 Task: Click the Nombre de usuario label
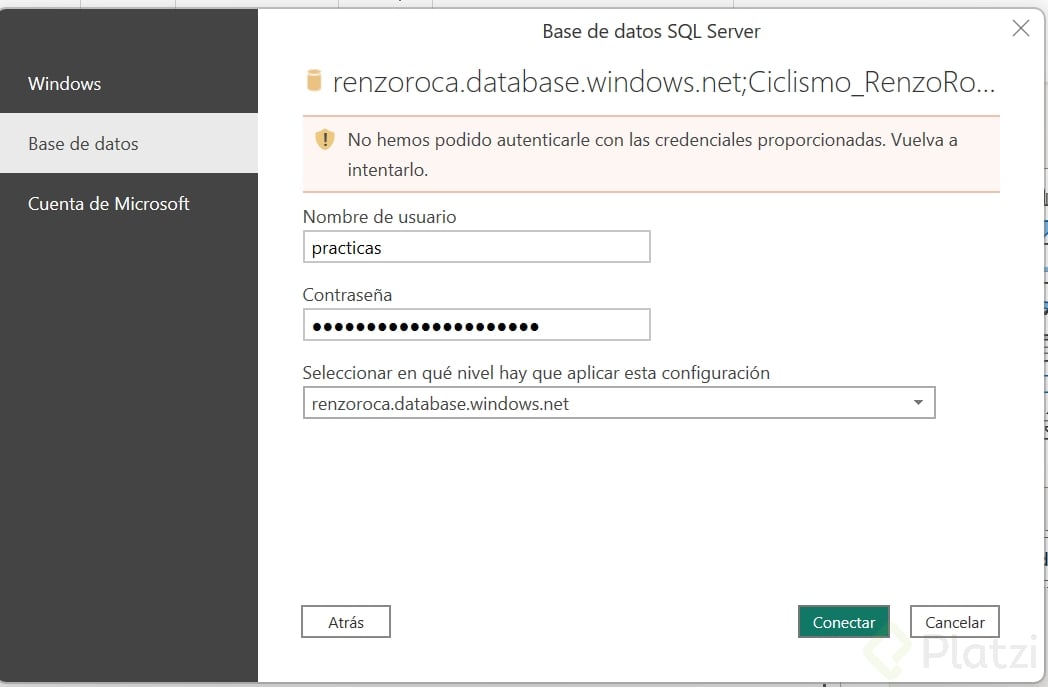coord(379,217)
